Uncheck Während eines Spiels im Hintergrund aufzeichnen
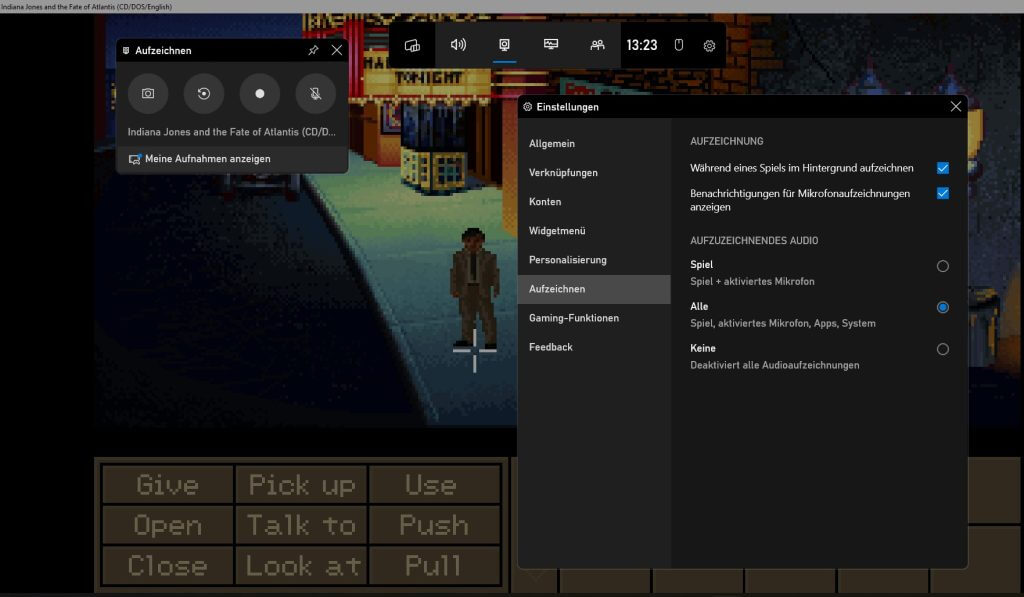The width and height of the screenshot is (1024, 597). [x=942, y=169]
